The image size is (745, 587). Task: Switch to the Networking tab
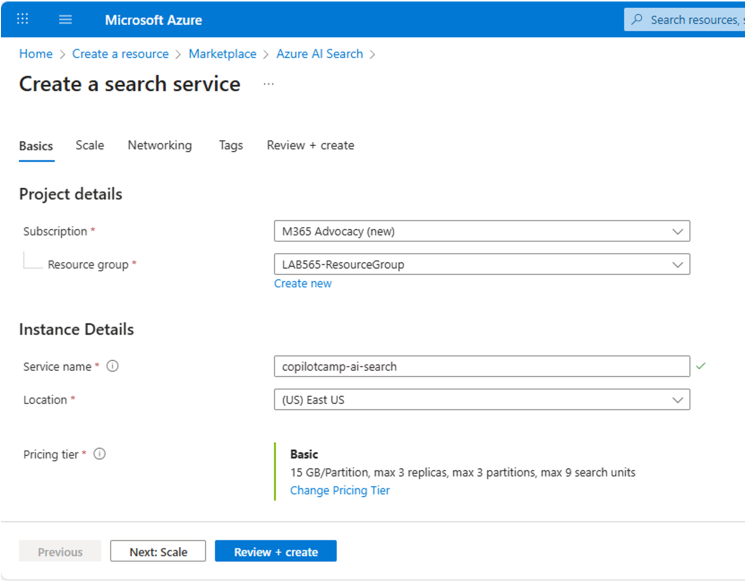[x=160, y=145]
